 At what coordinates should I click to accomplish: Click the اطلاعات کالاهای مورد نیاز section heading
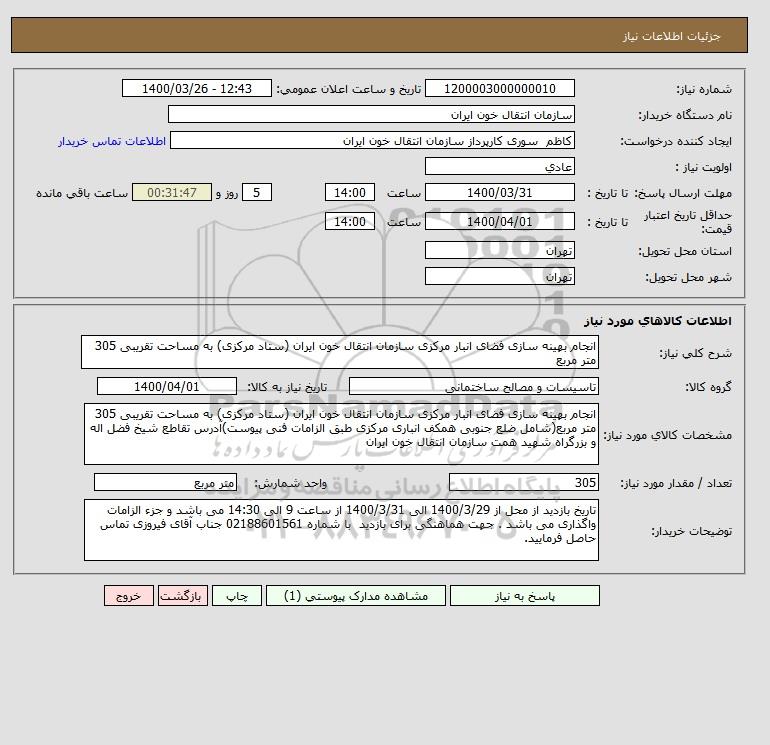pos(658,321)
